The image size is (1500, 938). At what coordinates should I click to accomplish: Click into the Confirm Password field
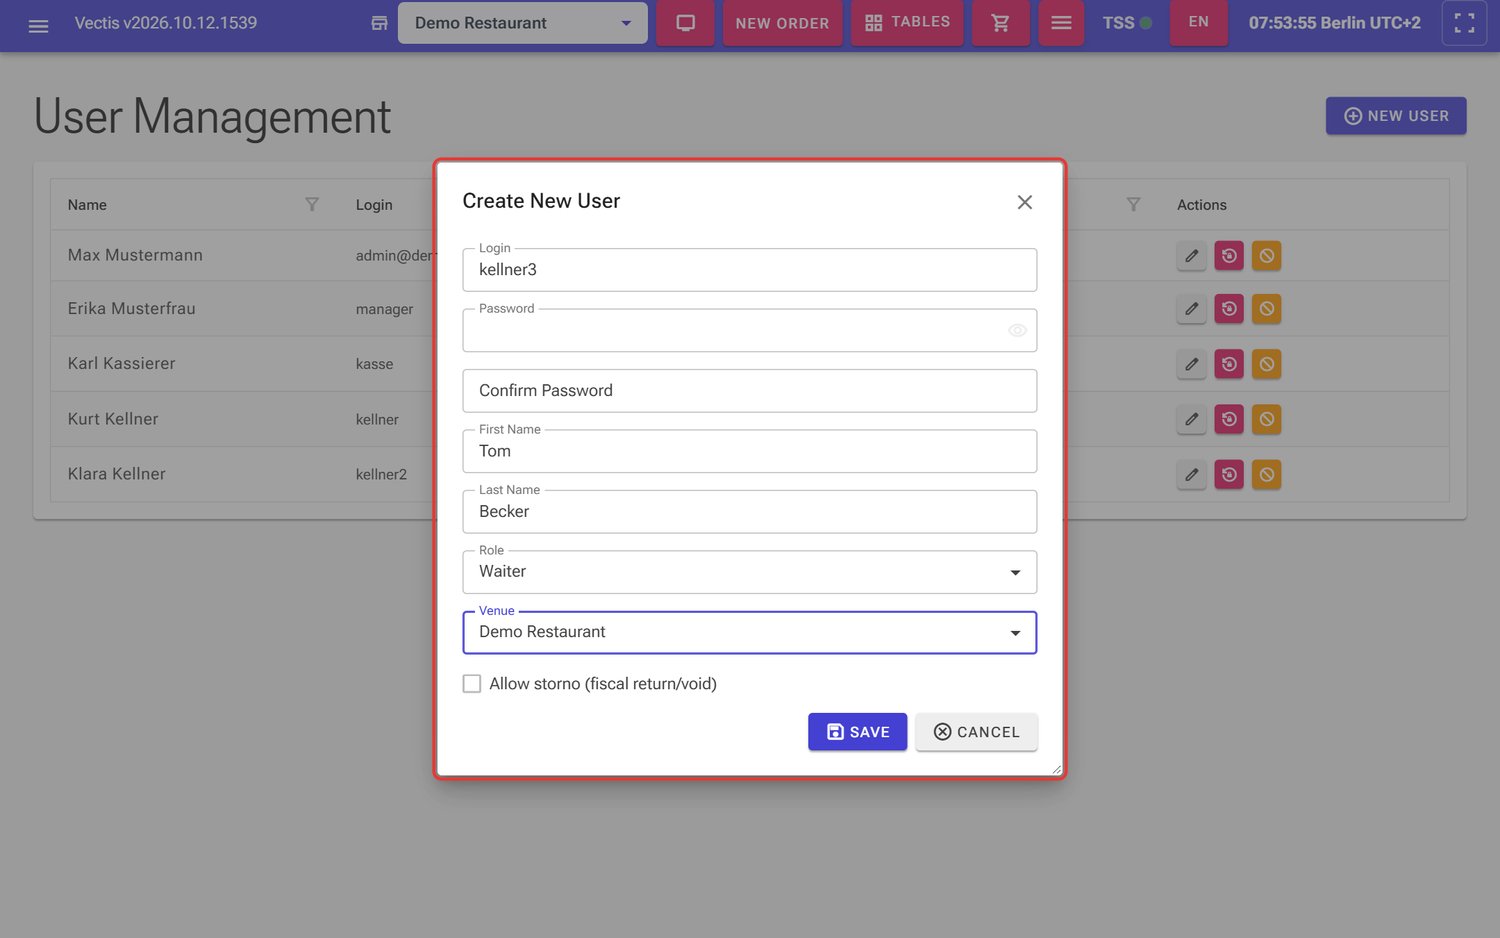tap(750, 391)
